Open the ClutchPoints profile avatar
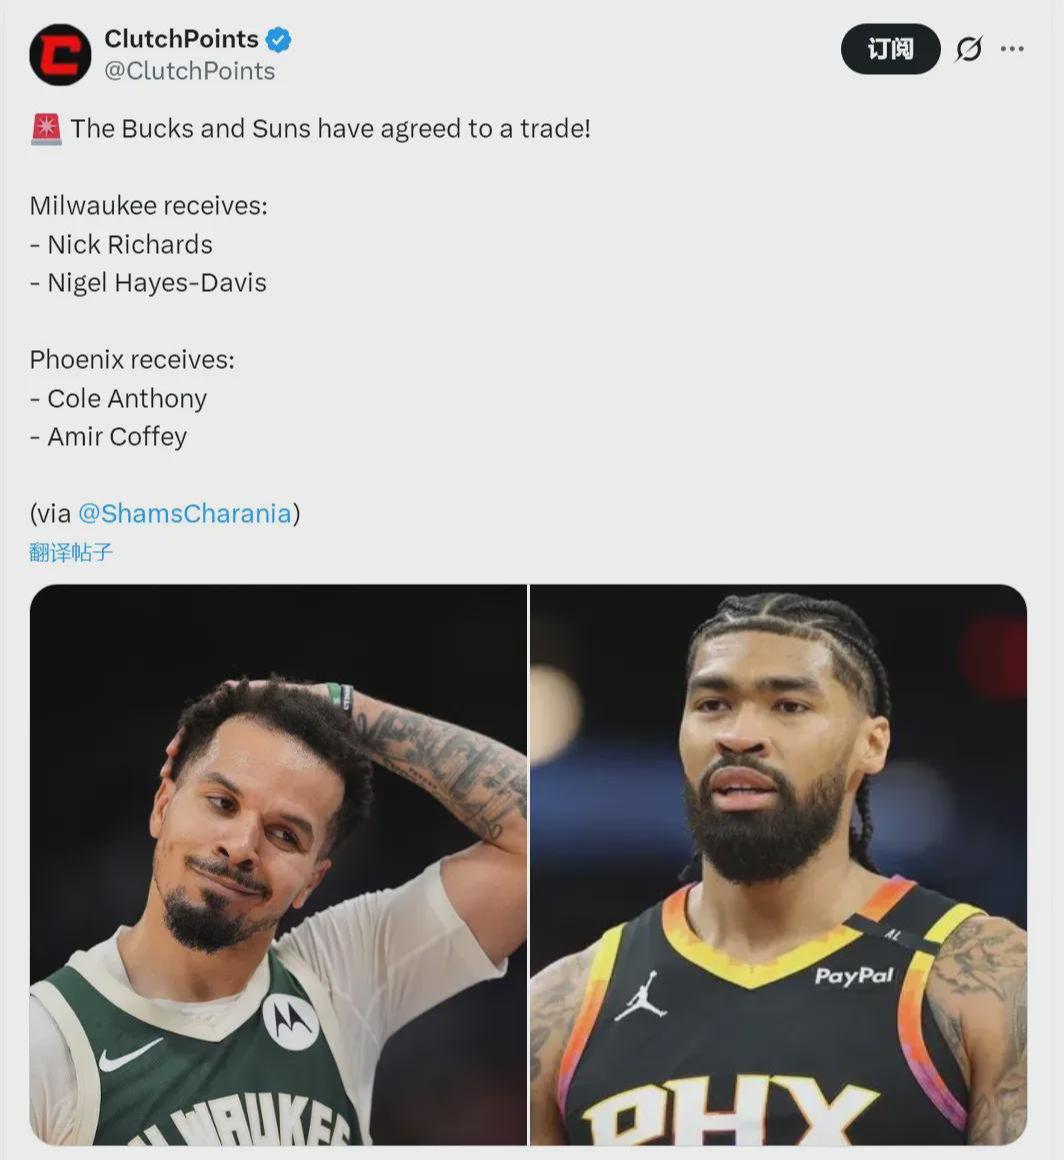Viewport: 1064px width, 1160px height. 60,55
